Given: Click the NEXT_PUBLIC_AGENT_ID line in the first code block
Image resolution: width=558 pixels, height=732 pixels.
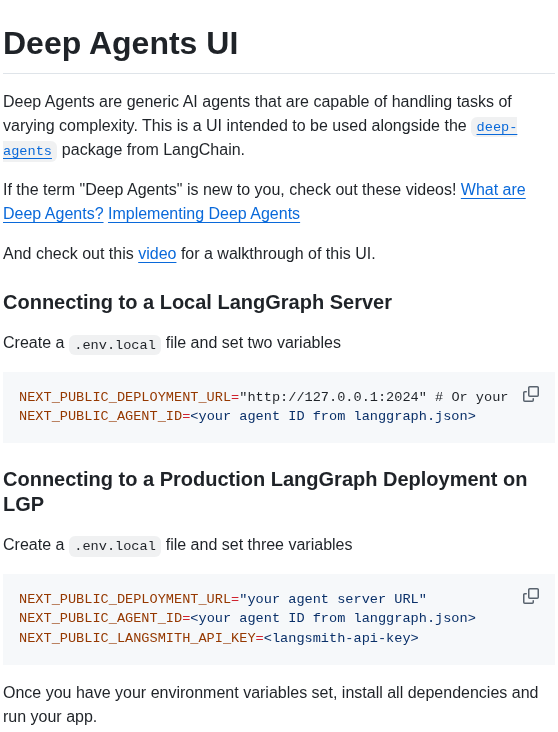Looking at the screenshot, I should pos(247,415).
